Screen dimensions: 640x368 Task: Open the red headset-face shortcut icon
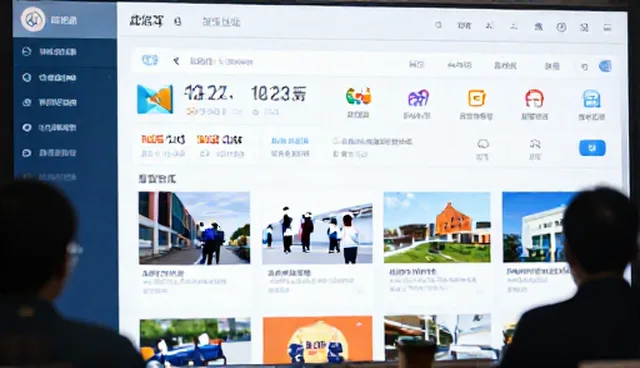pyautogui.click(x=534, y=98)
